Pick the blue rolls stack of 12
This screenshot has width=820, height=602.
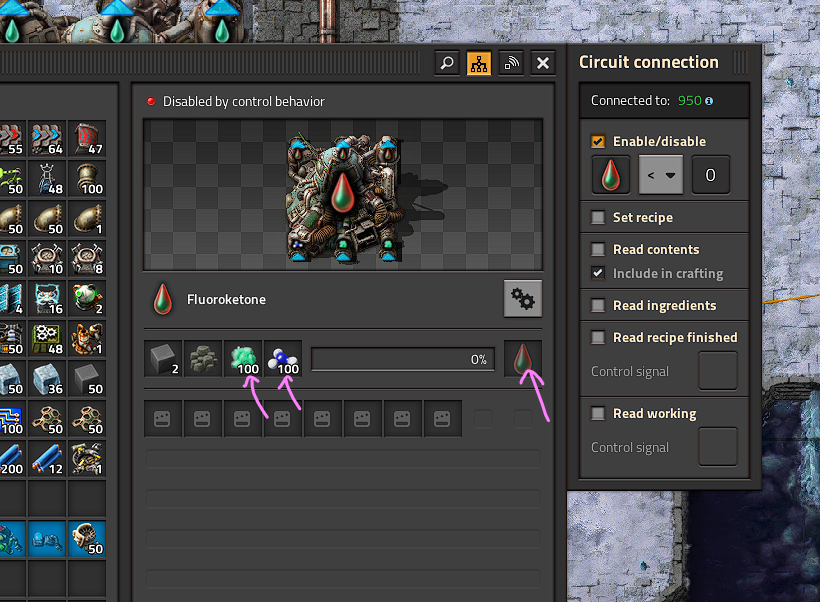point(48,459)
